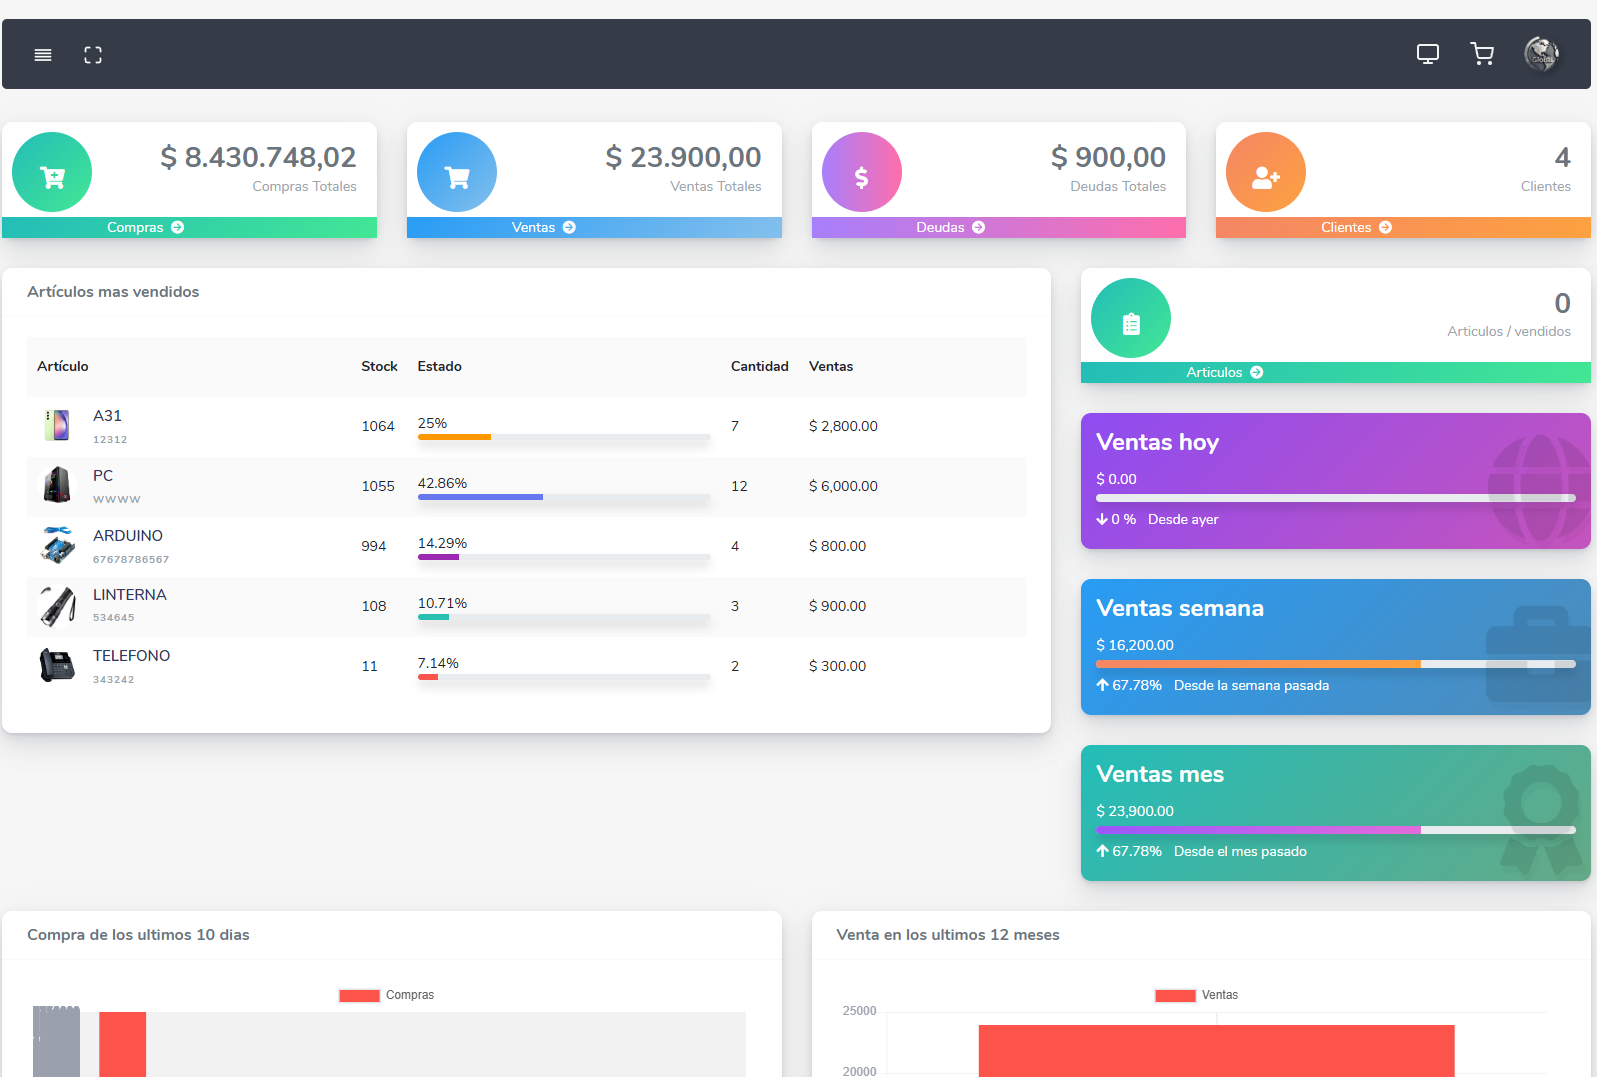Viewport: 1597px width, 1077px height.
Task: Click the monitor icon in header
Action: click(x=1427, y=54)
